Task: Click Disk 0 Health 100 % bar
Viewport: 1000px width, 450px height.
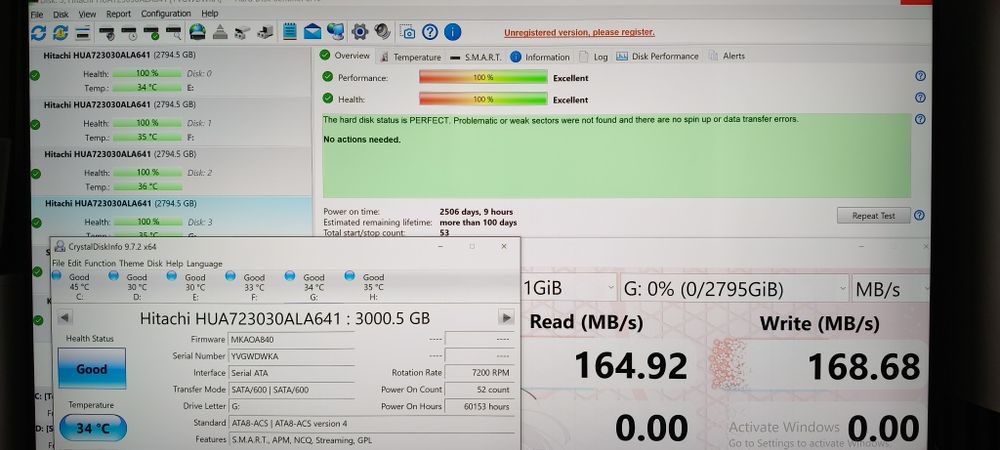Action: [x=147, y=73]
